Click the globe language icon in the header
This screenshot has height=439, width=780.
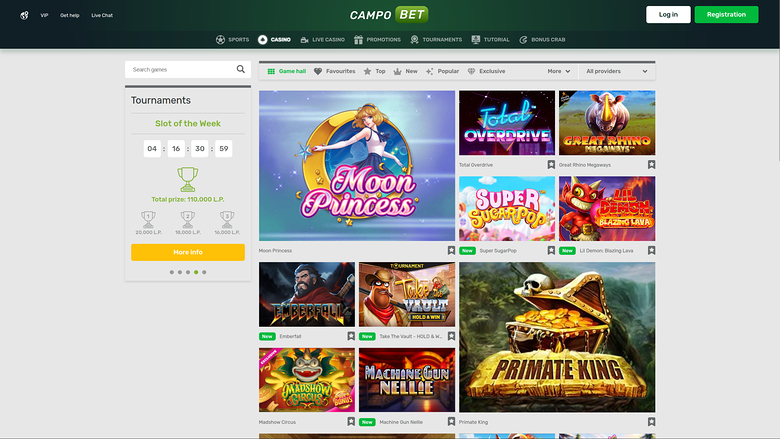pyautogui.click(x=24, y=15)
